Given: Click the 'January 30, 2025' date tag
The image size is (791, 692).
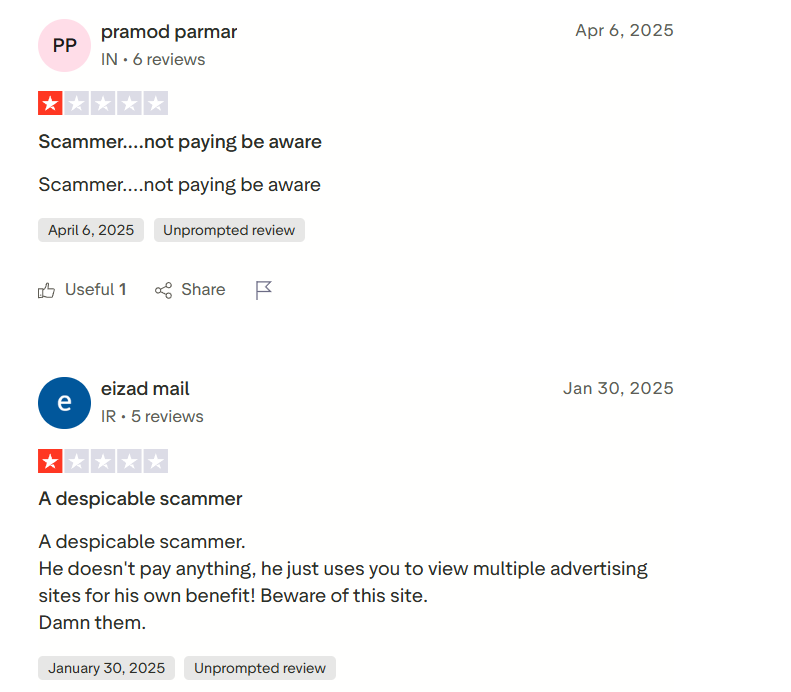Looking at the screenshot, I should 106,668.
